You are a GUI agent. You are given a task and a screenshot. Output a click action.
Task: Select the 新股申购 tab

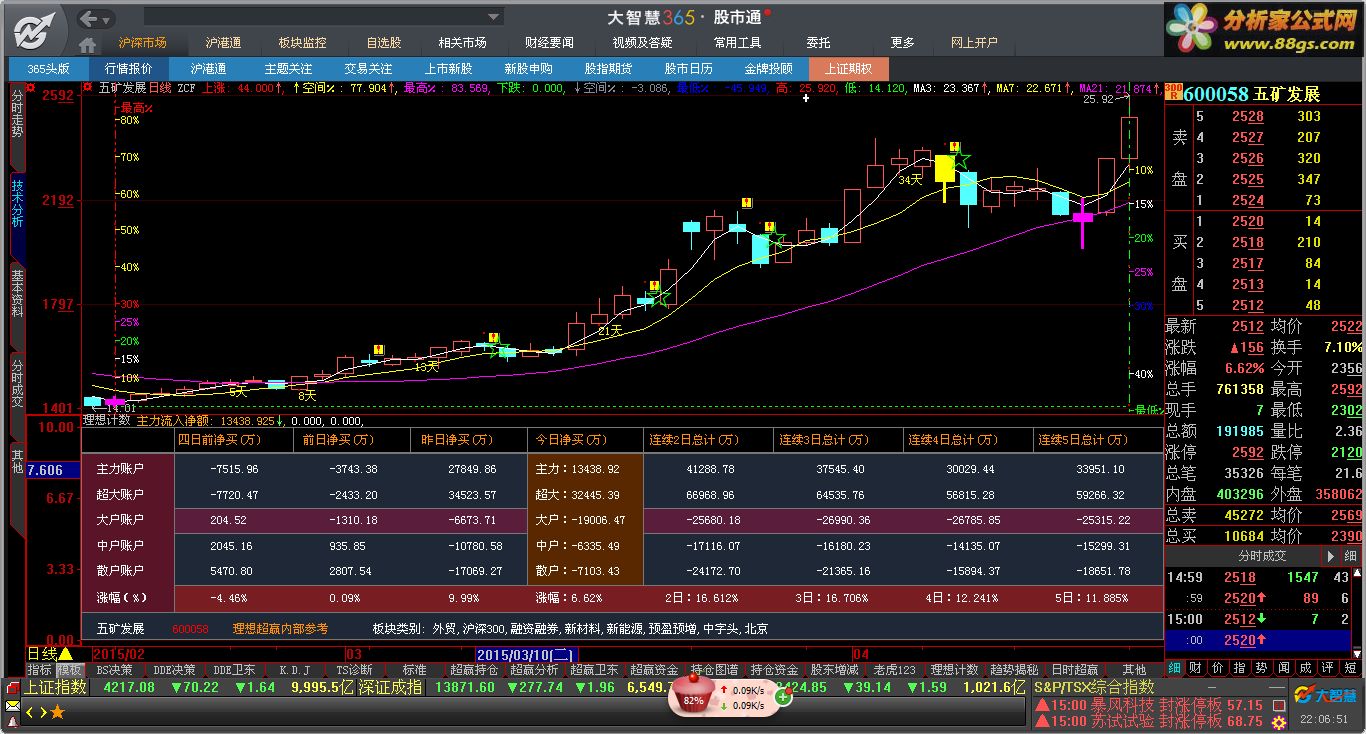click(528, 69)
